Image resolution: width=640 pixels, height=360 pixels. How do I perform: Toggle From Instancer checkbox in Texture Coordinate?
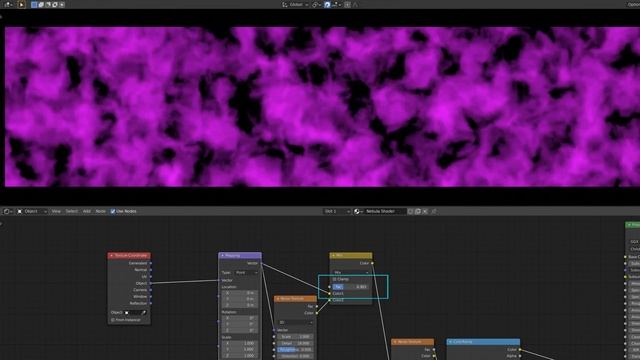[113, 320]
